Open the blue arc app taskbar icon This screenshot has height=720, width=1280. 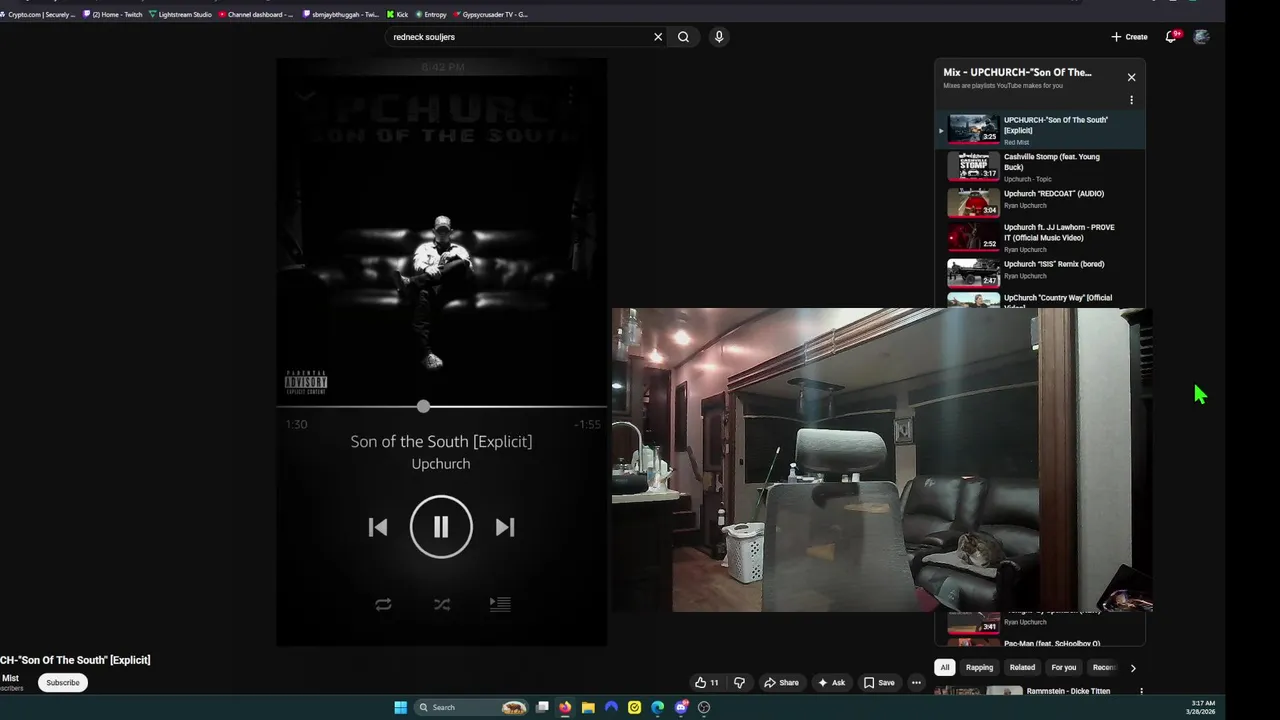point(611,707)
